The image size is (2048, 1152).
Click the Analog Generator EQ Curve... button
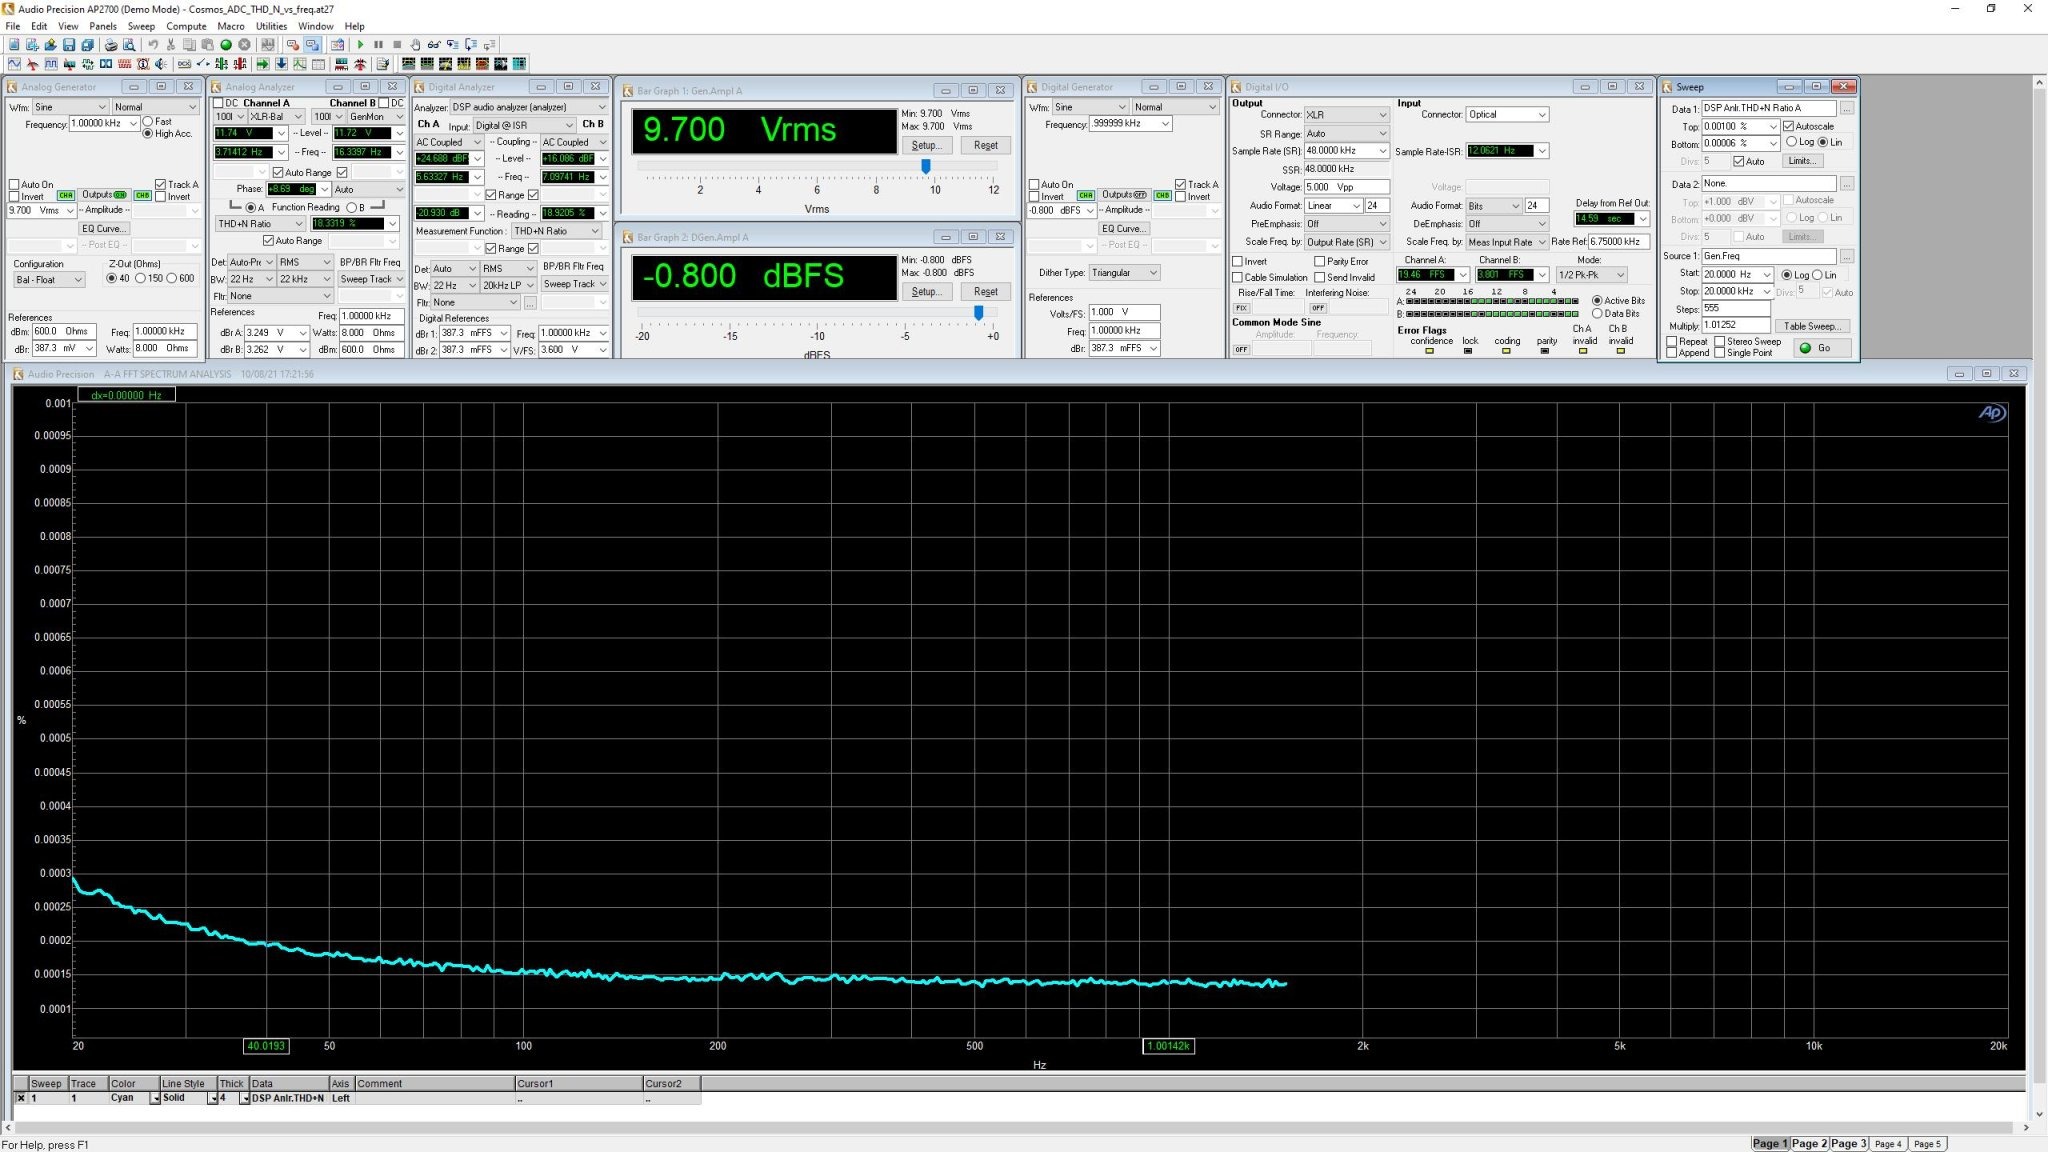104,229
